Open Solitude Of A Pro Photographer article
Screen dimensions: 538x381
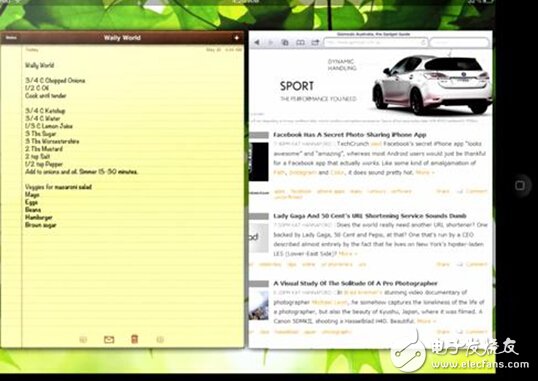coord(355,283)
